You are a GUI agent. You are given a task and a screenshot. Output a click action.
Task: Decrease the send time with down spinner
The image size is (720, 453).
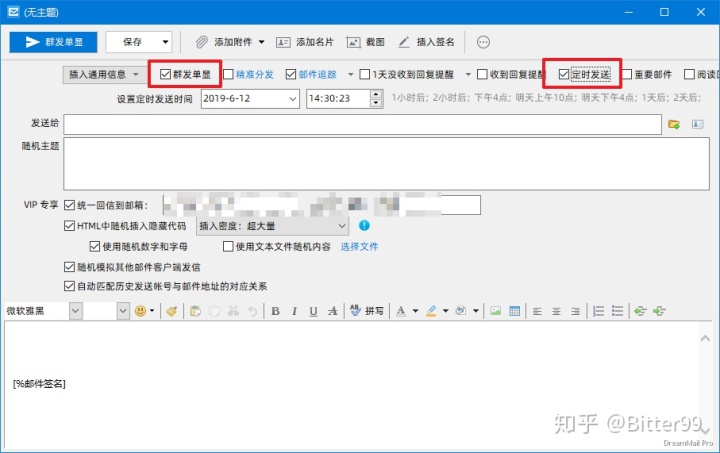[376, 103]
